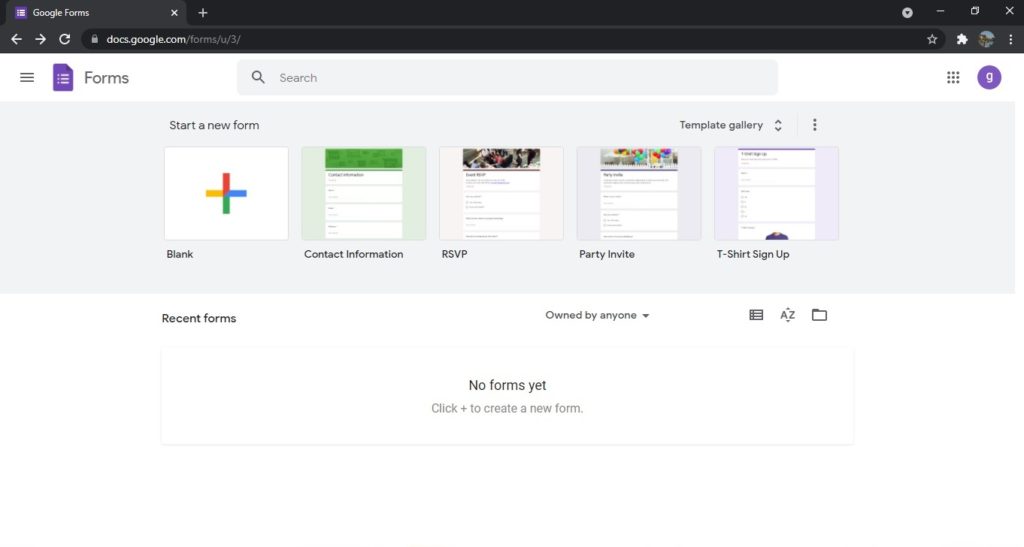1024x547 pixels.
Task: Click the Recent forms heading
Action: coord(199,319)
